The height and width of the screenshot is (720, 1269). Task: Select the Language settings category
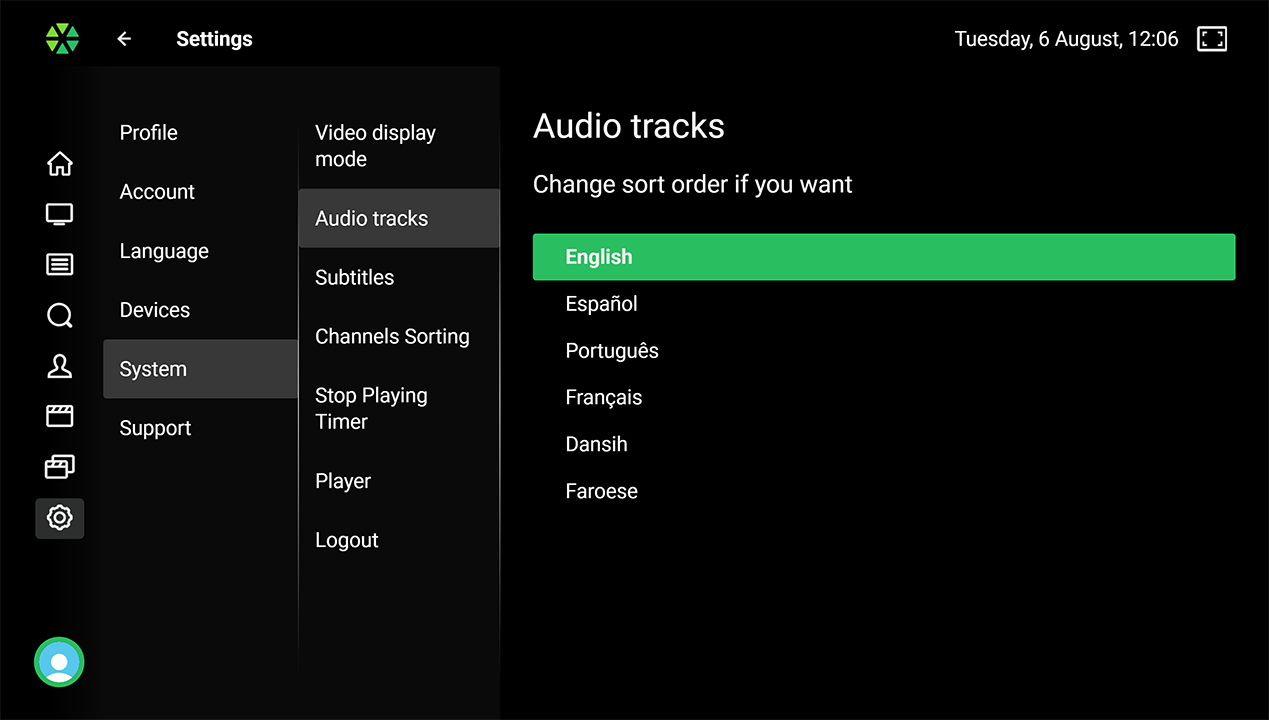click(164, 251)
